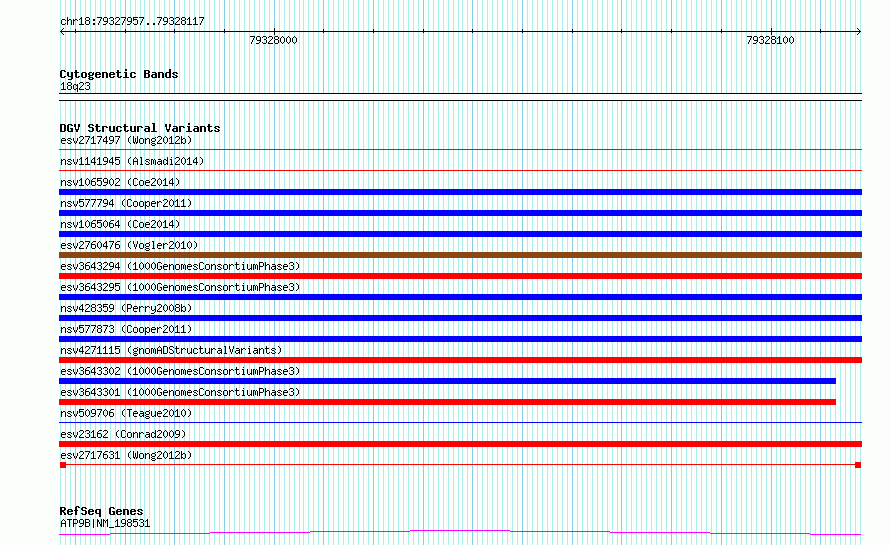Select the blue bar under nsv577794
The width and height of the screenshot is (890, 545).
tap(460, 213)
